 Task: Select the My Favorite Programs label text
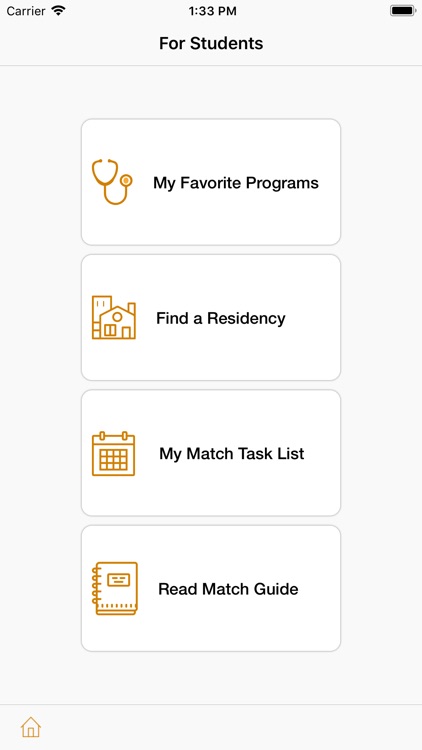[x=236, y=183]
